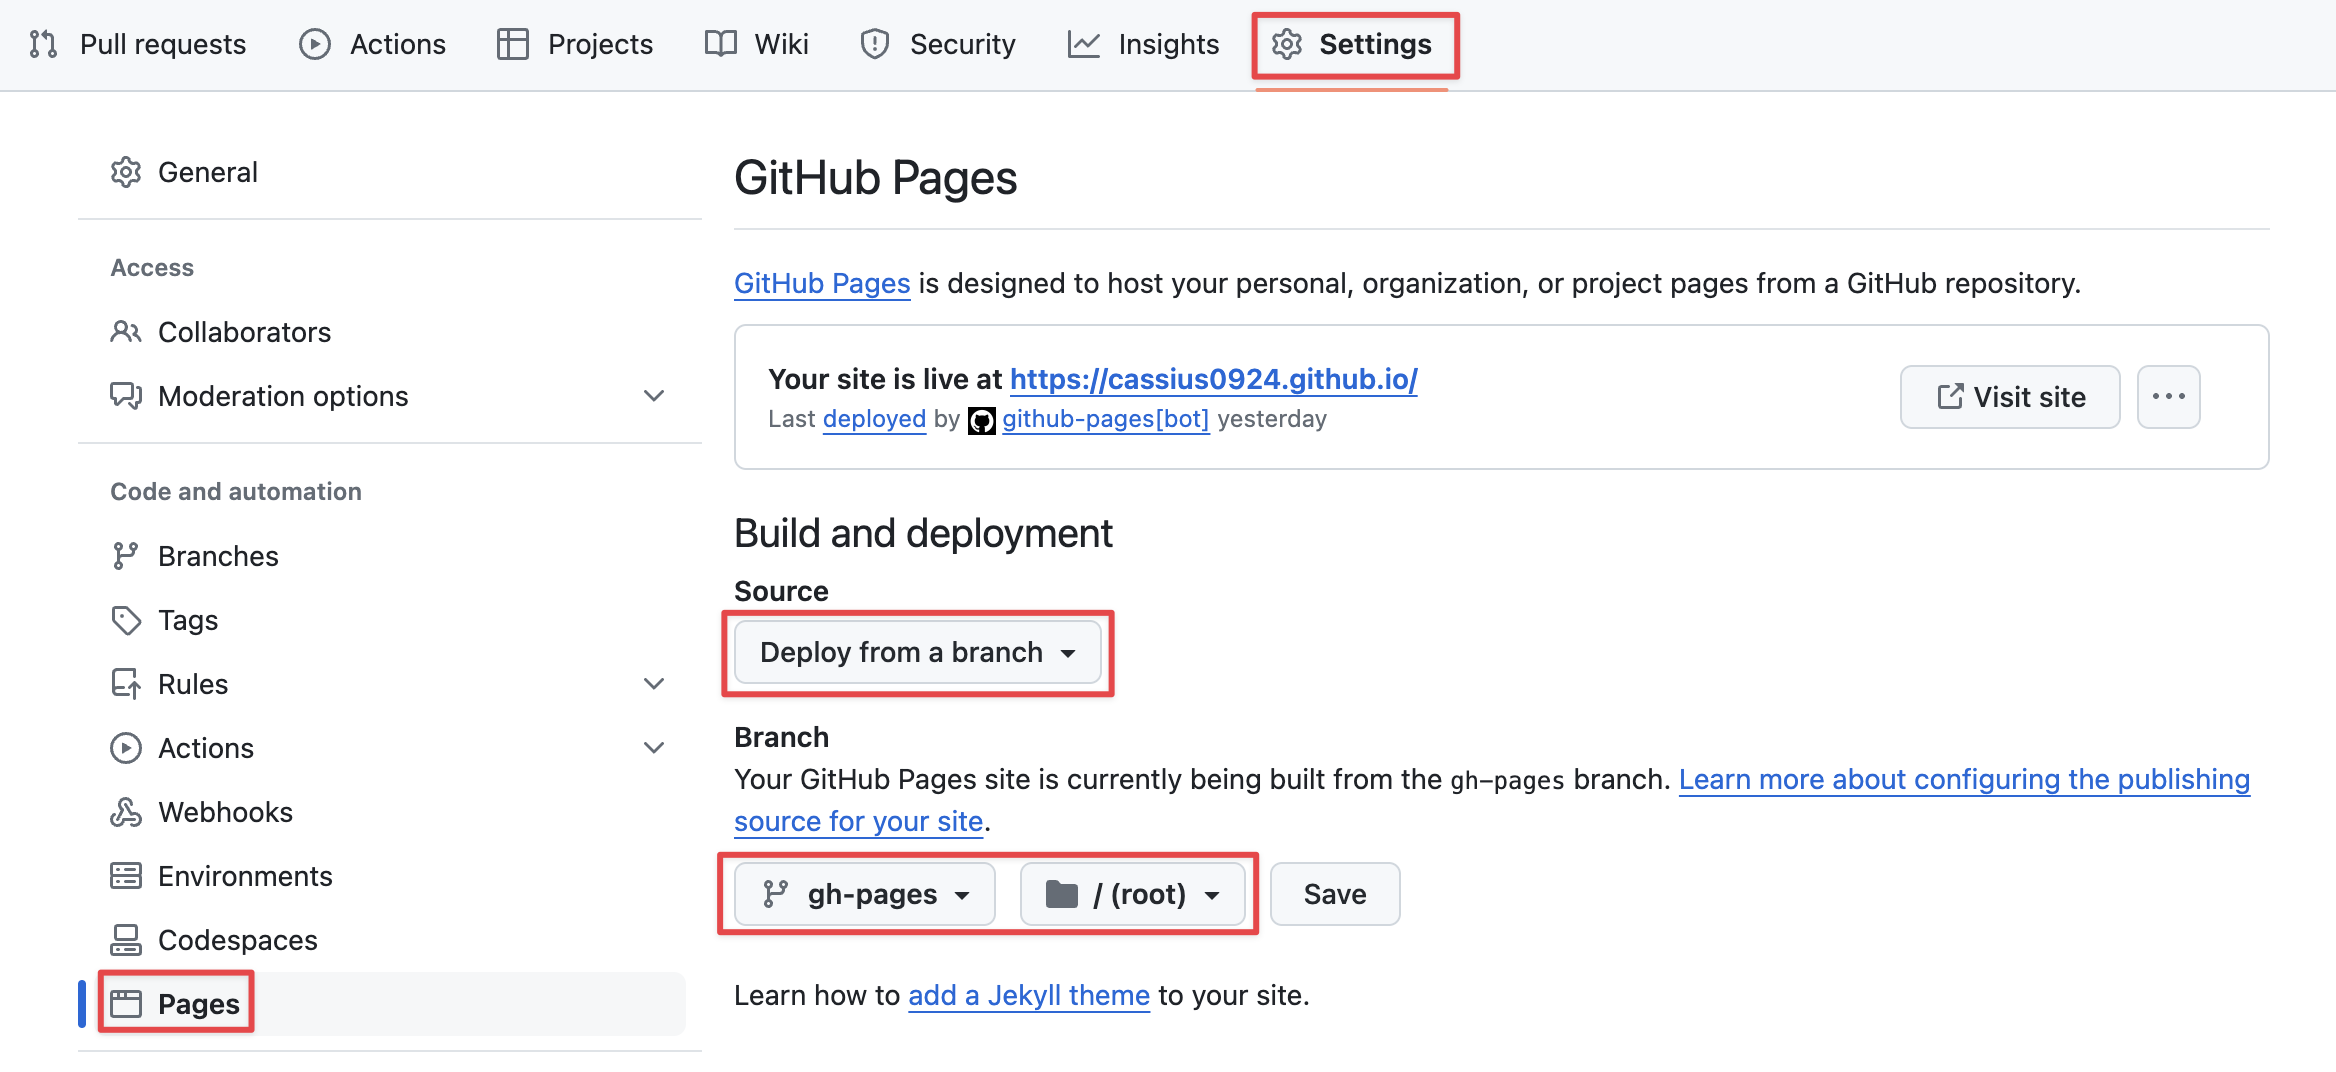Screen dimensions: 2336x1072
Task: Click the Insights graph icon
Action: pyautogui.click(x=1084, y=44)
